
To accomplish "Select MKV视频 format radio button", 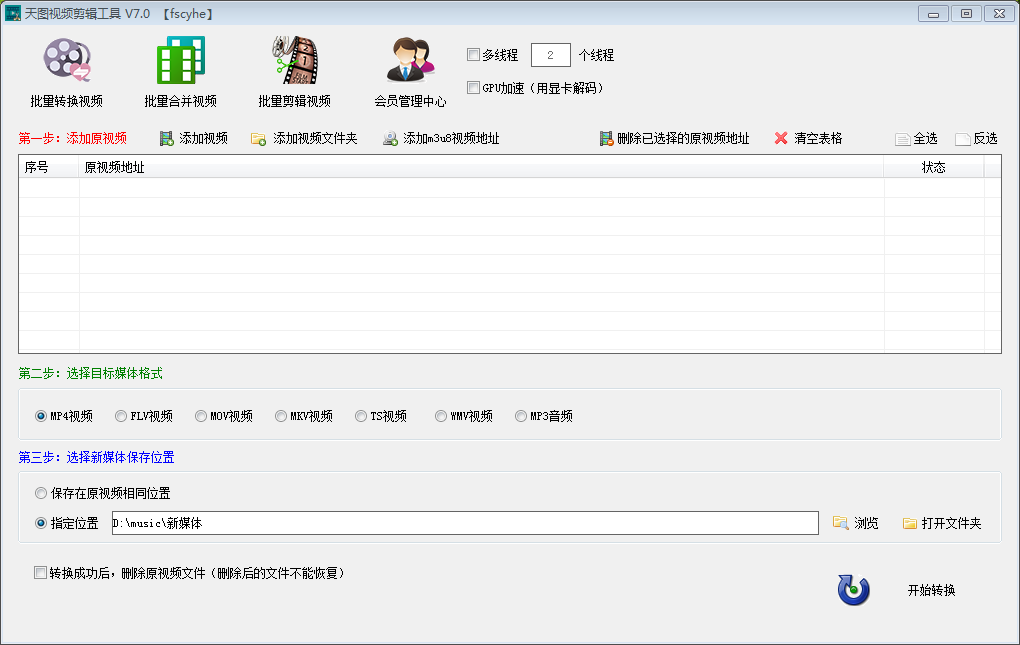I will point(281,416).
